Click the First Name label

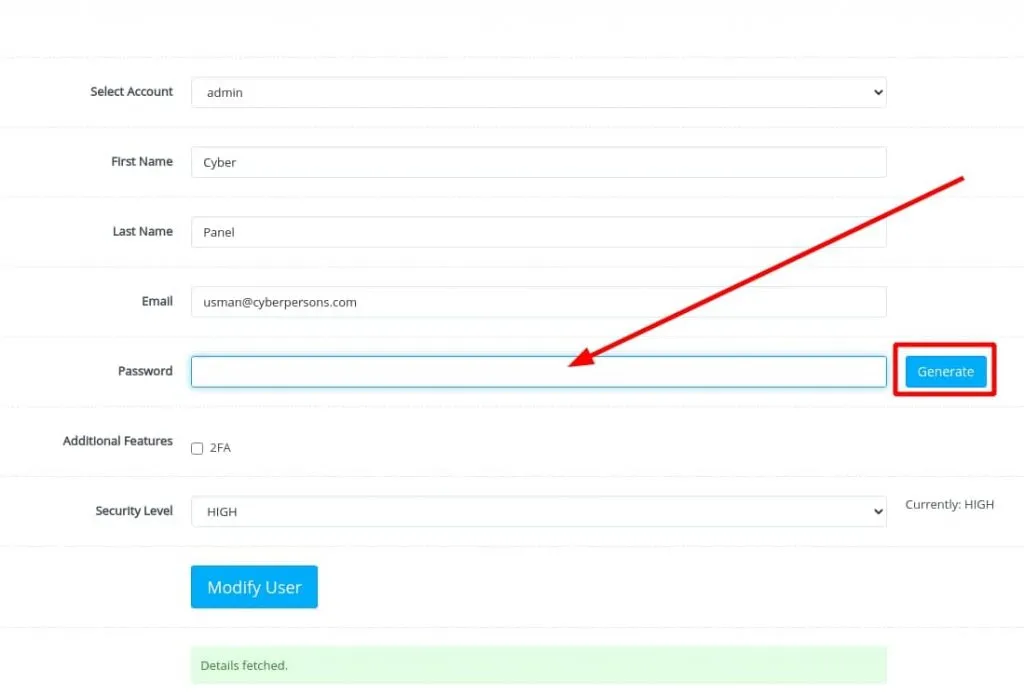point(141,161)
